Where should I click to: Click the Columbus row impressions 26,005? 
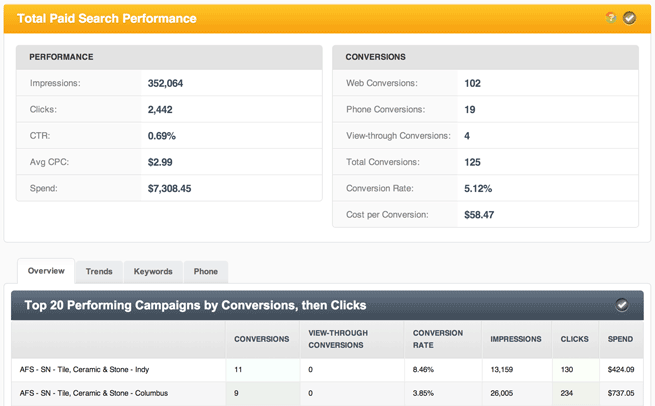tap(502, 393)
